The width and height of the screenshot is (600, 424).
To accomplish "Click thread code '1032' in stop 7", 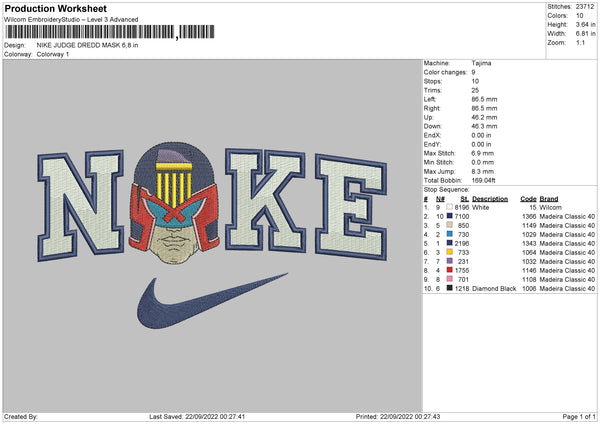I will [x=529, y=261].
